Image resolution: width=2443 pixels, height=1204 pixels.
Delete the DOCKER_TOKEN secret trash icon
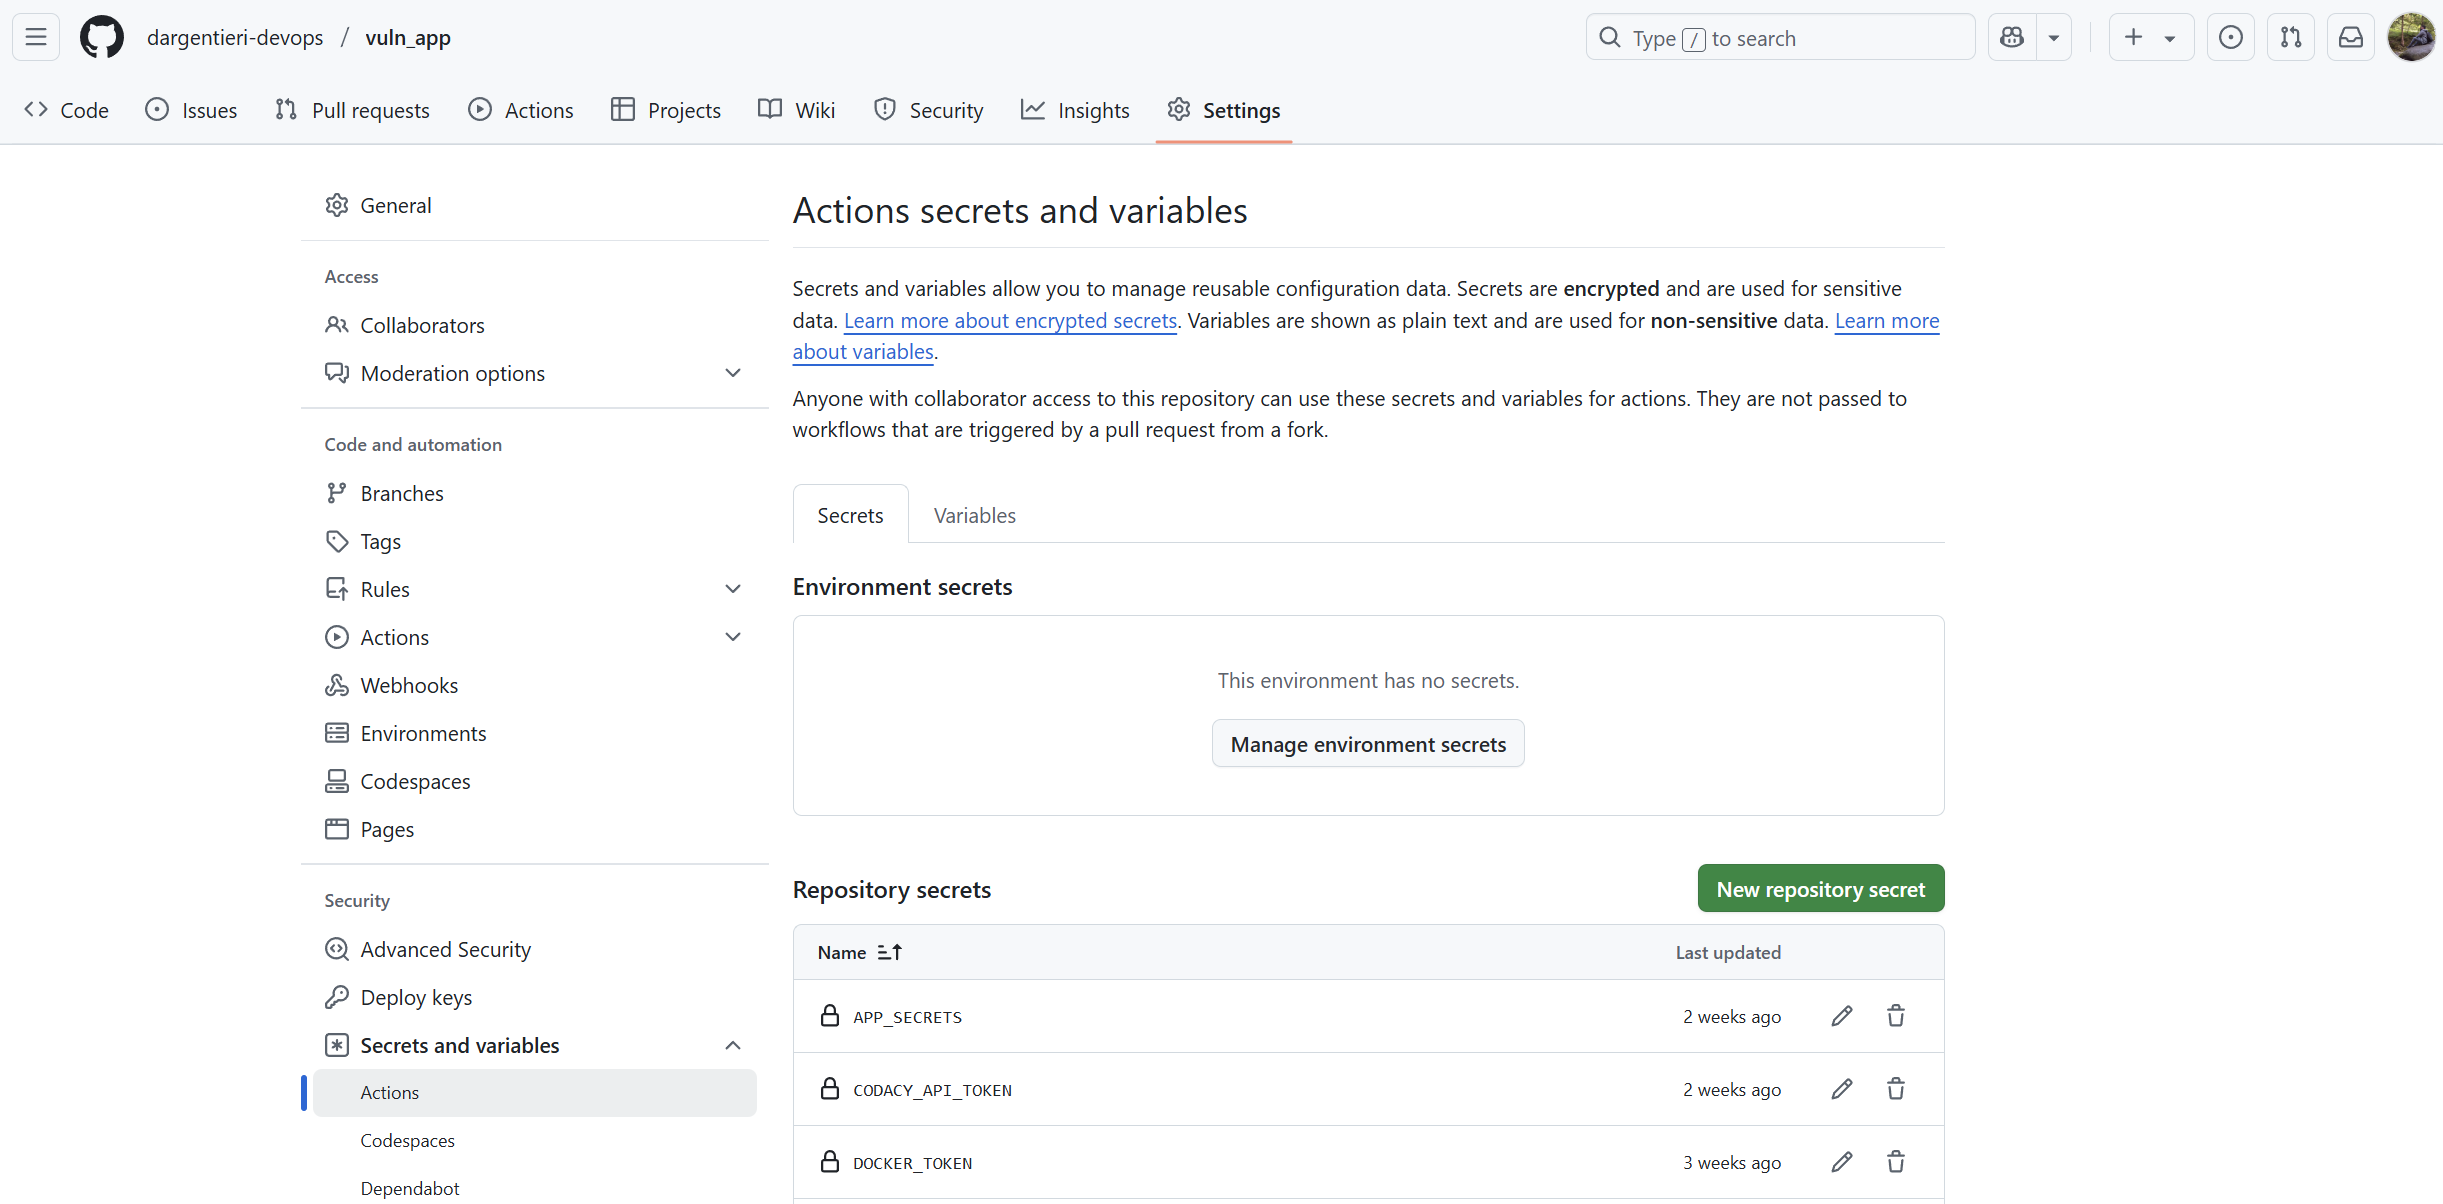click(x=1895, y=1162)
